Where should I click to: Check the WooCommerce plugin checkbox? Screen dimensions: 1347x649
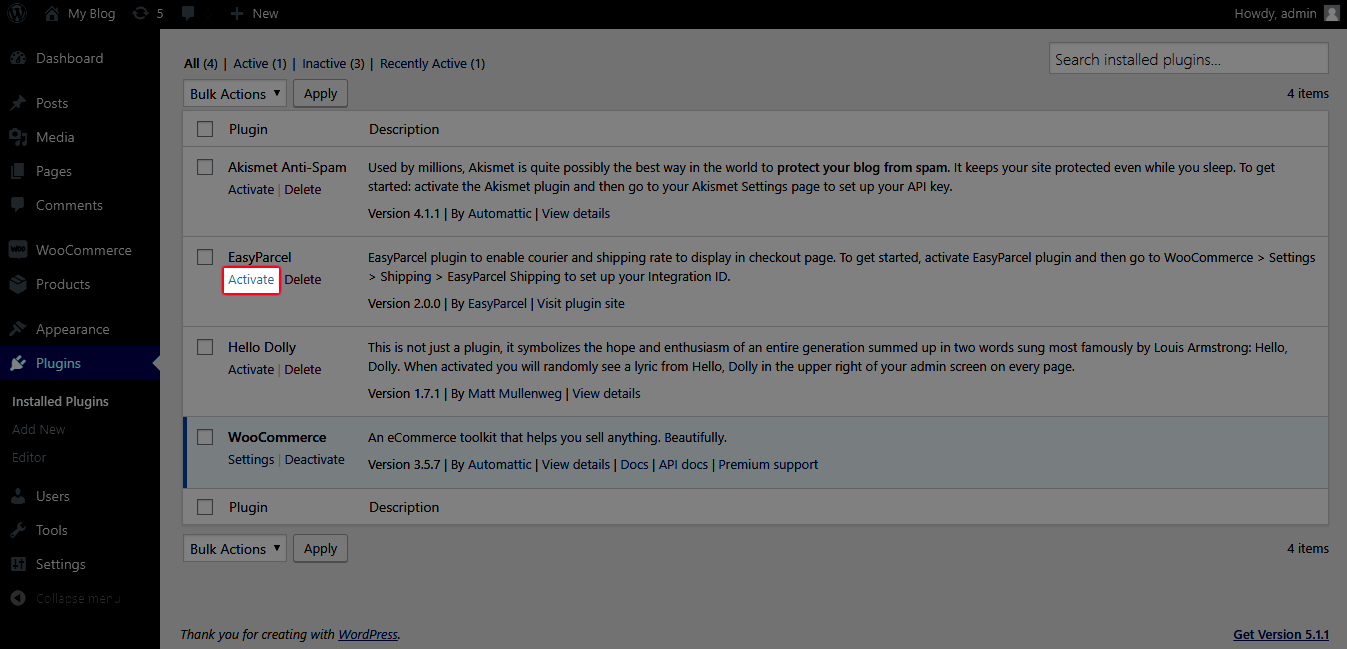(x=205, y=437)
